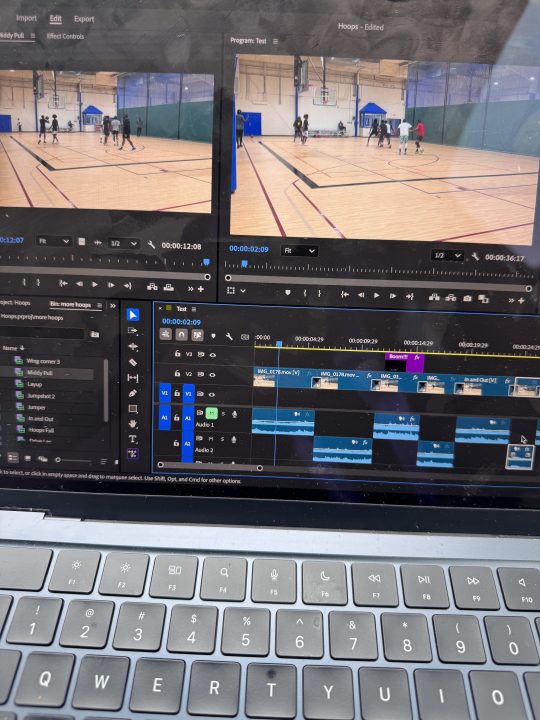Click Export Frame camera icon
The height and width of the screenshot is (720, 540).
[x=467, y=298]
